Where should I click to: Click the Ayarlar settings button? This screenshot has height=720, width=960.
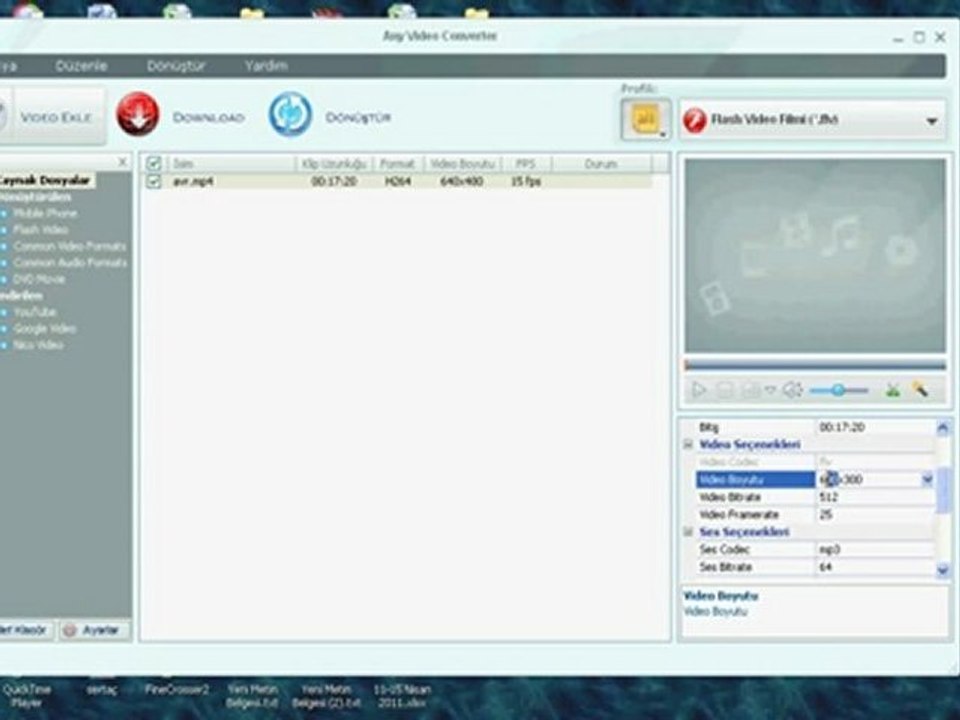coord(96,630)
